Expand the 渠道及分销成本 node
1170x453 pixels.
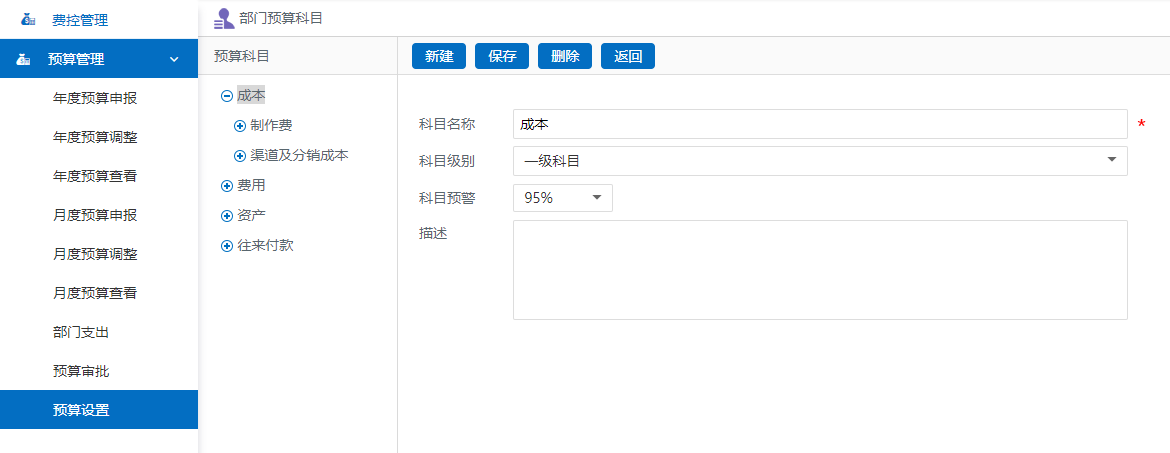click(x=239, y=156)
